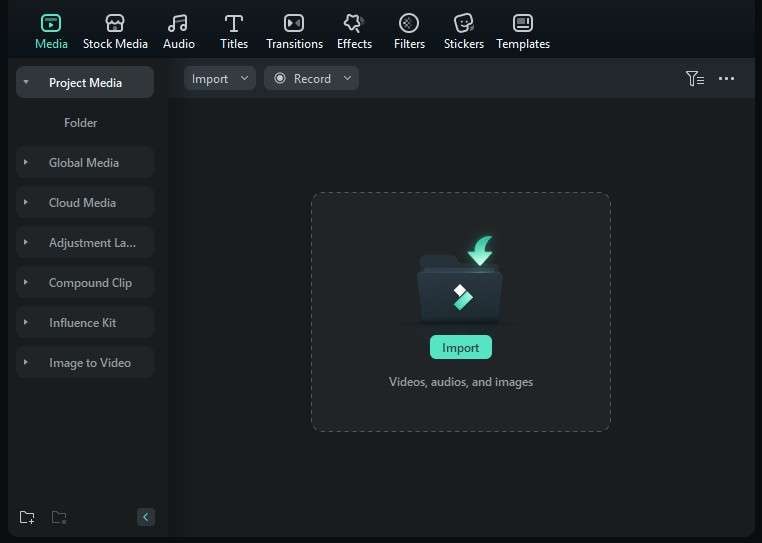
Task: Switch to the Templates tab
Action: [x=523, y=32]
